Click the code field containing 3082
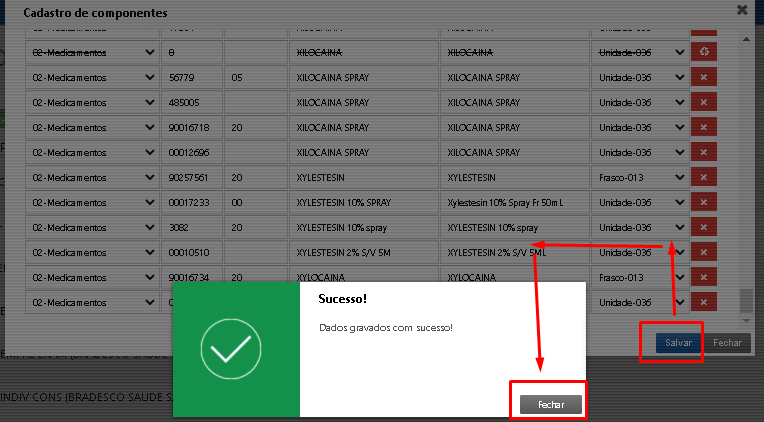 (192, 228)
